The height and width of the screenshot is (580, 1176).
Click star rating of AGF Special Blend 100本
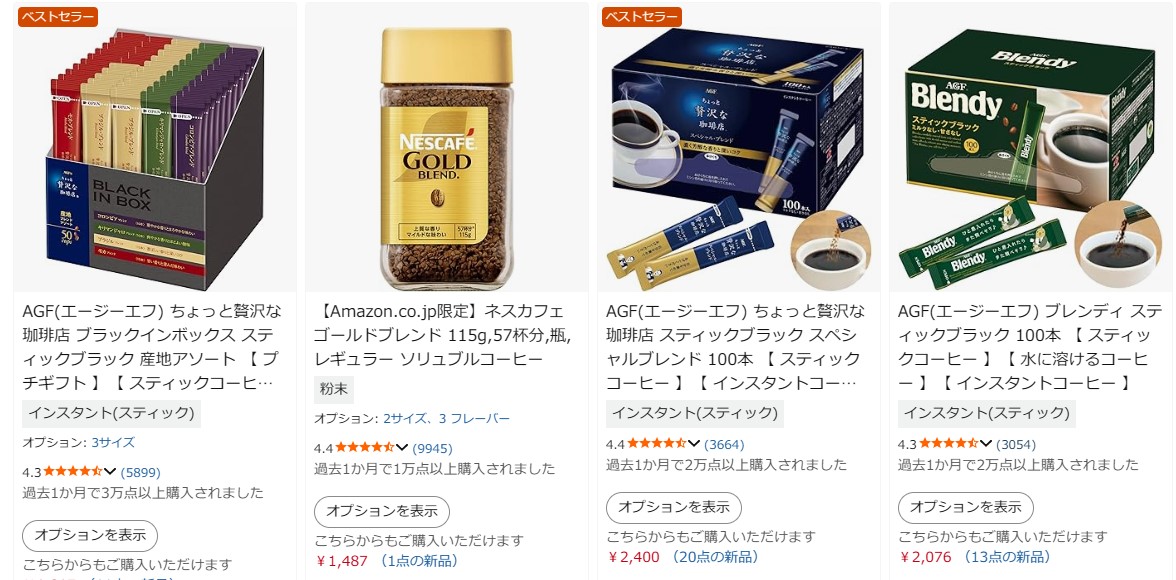657,443
